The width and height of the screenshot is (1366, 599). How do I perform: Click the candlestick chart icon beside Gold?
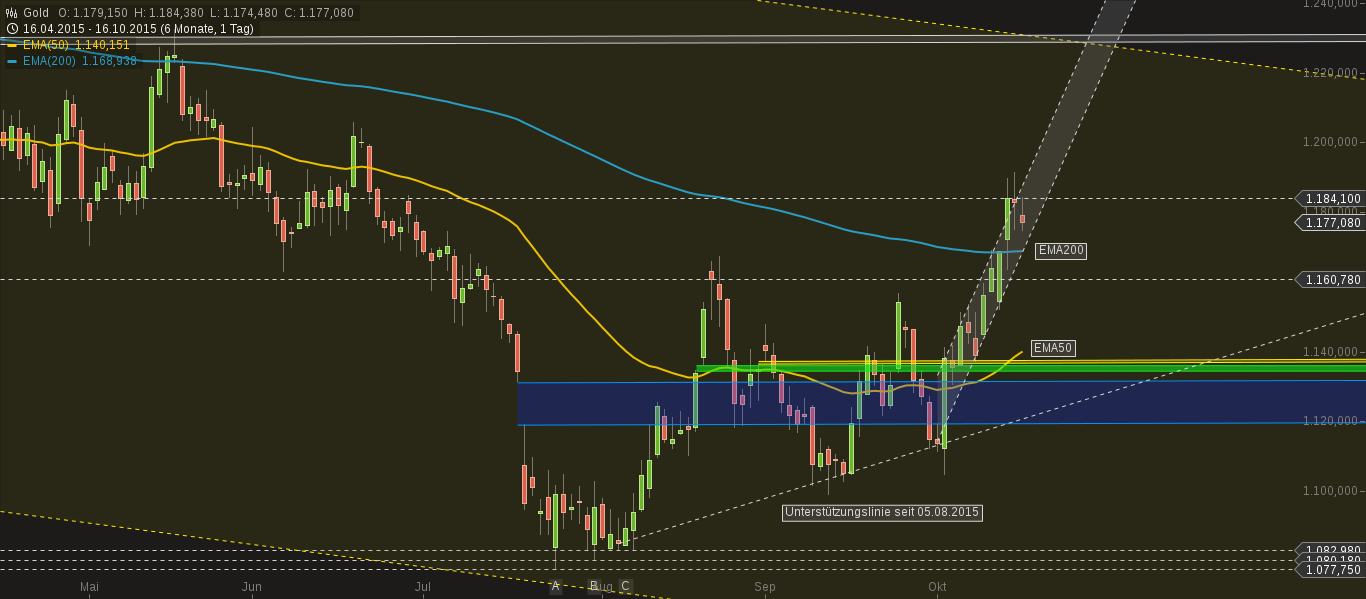[11, 12]
